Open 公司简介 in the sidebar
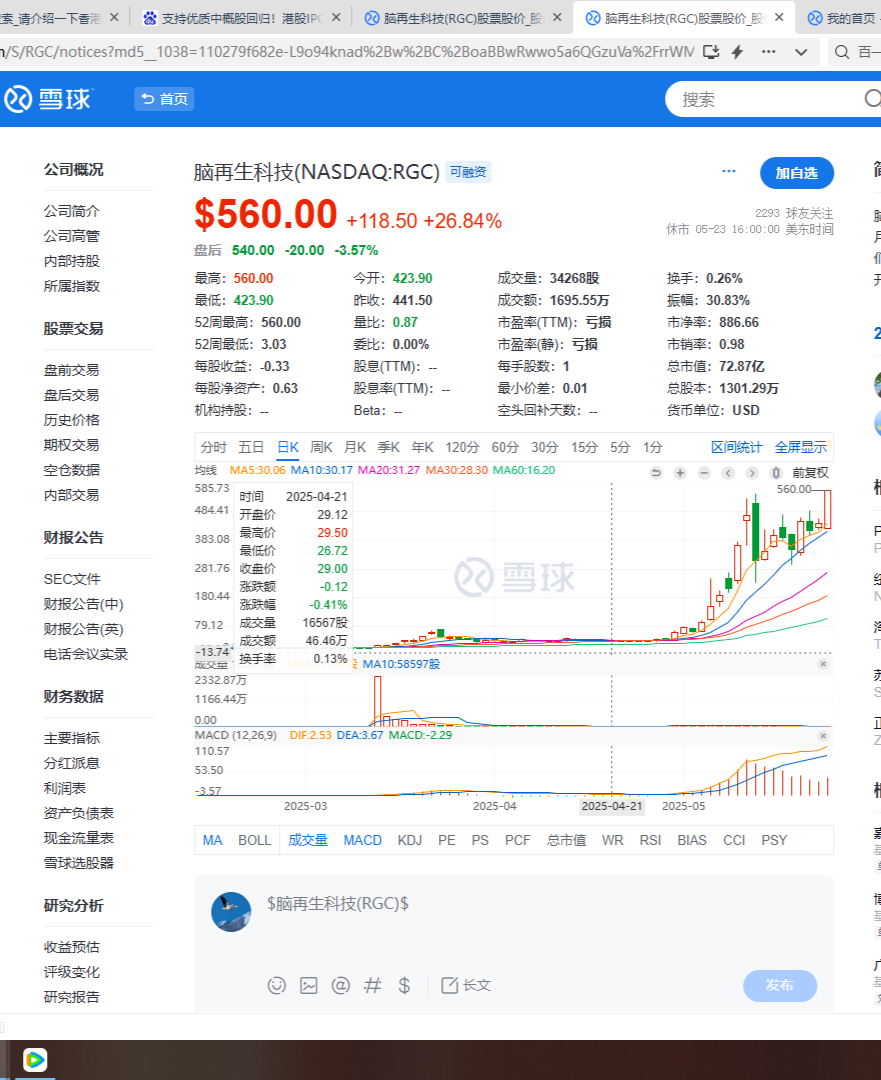 click(x=72, y=211)
